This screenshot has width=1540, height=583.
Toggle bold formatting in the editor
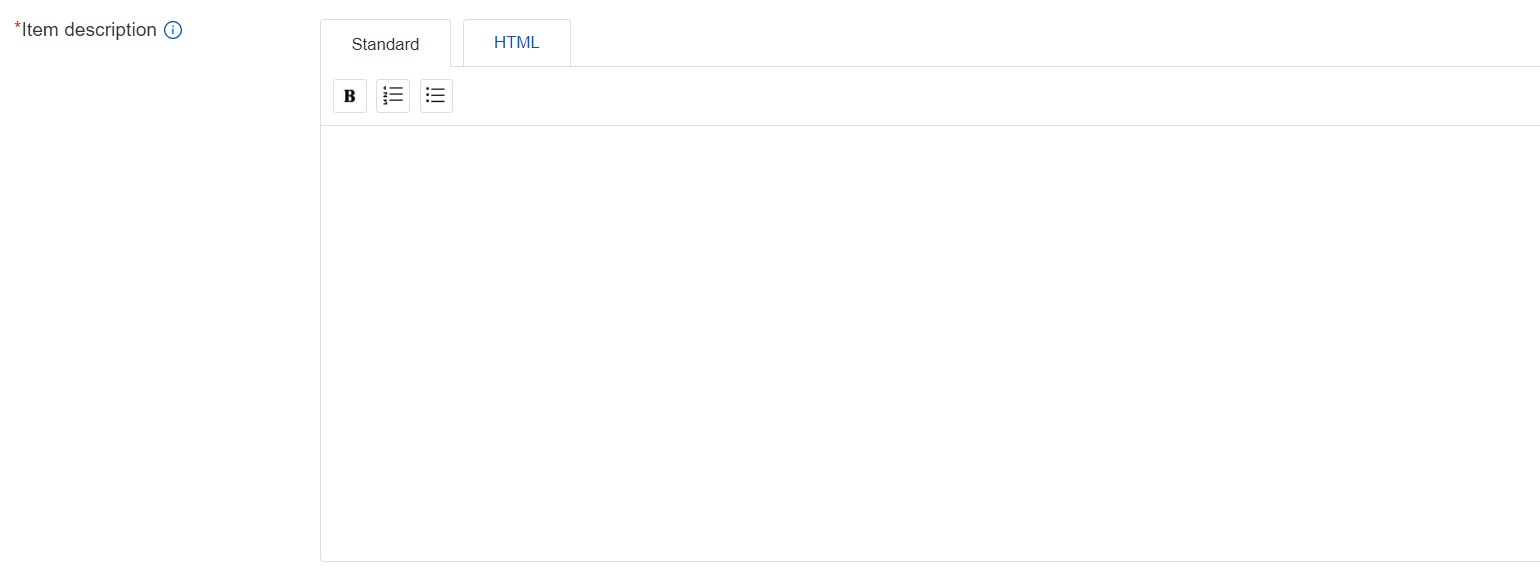click(350, 96)
